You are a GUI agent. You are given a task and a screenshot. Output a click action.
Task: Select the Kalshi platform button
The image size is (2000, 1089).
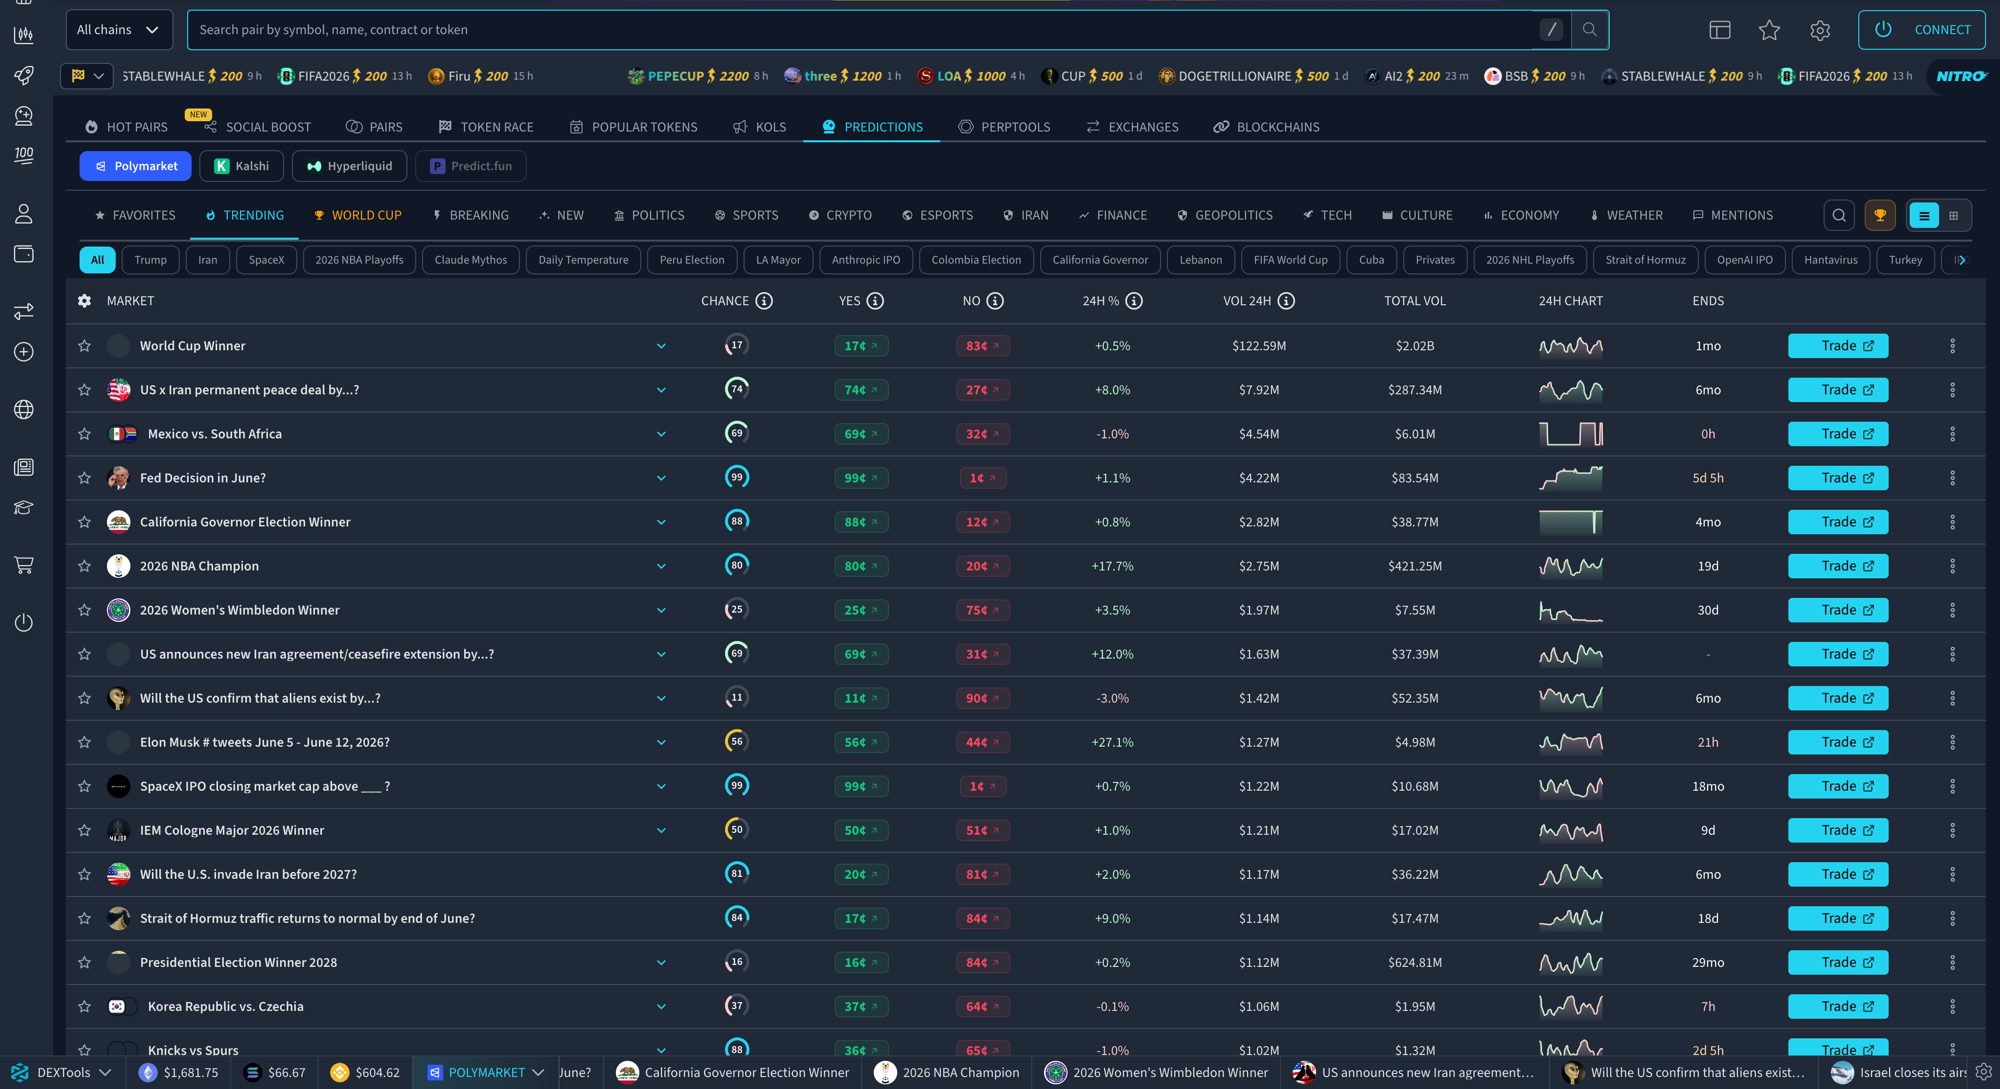pyautogui.click(x=242, y=166)
